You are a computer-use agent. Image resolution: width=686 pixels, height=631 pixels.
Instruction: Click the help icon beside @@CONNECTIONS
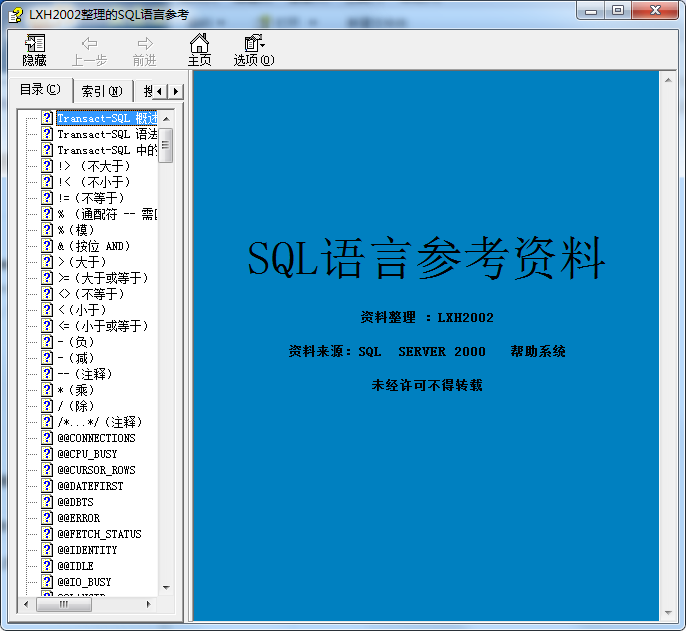[47, 438]
